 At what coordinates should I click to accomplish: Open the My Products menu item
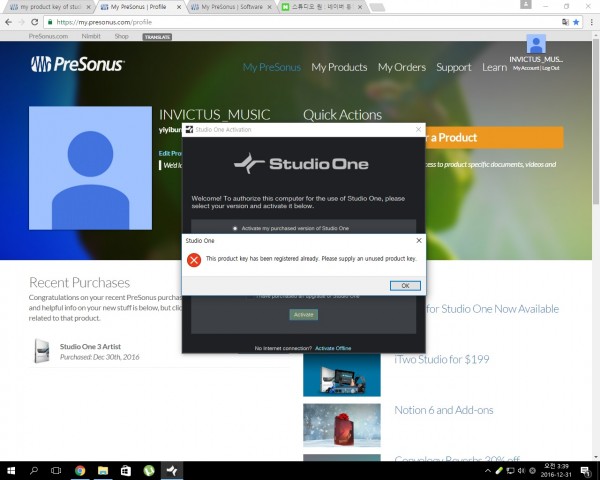339,67
